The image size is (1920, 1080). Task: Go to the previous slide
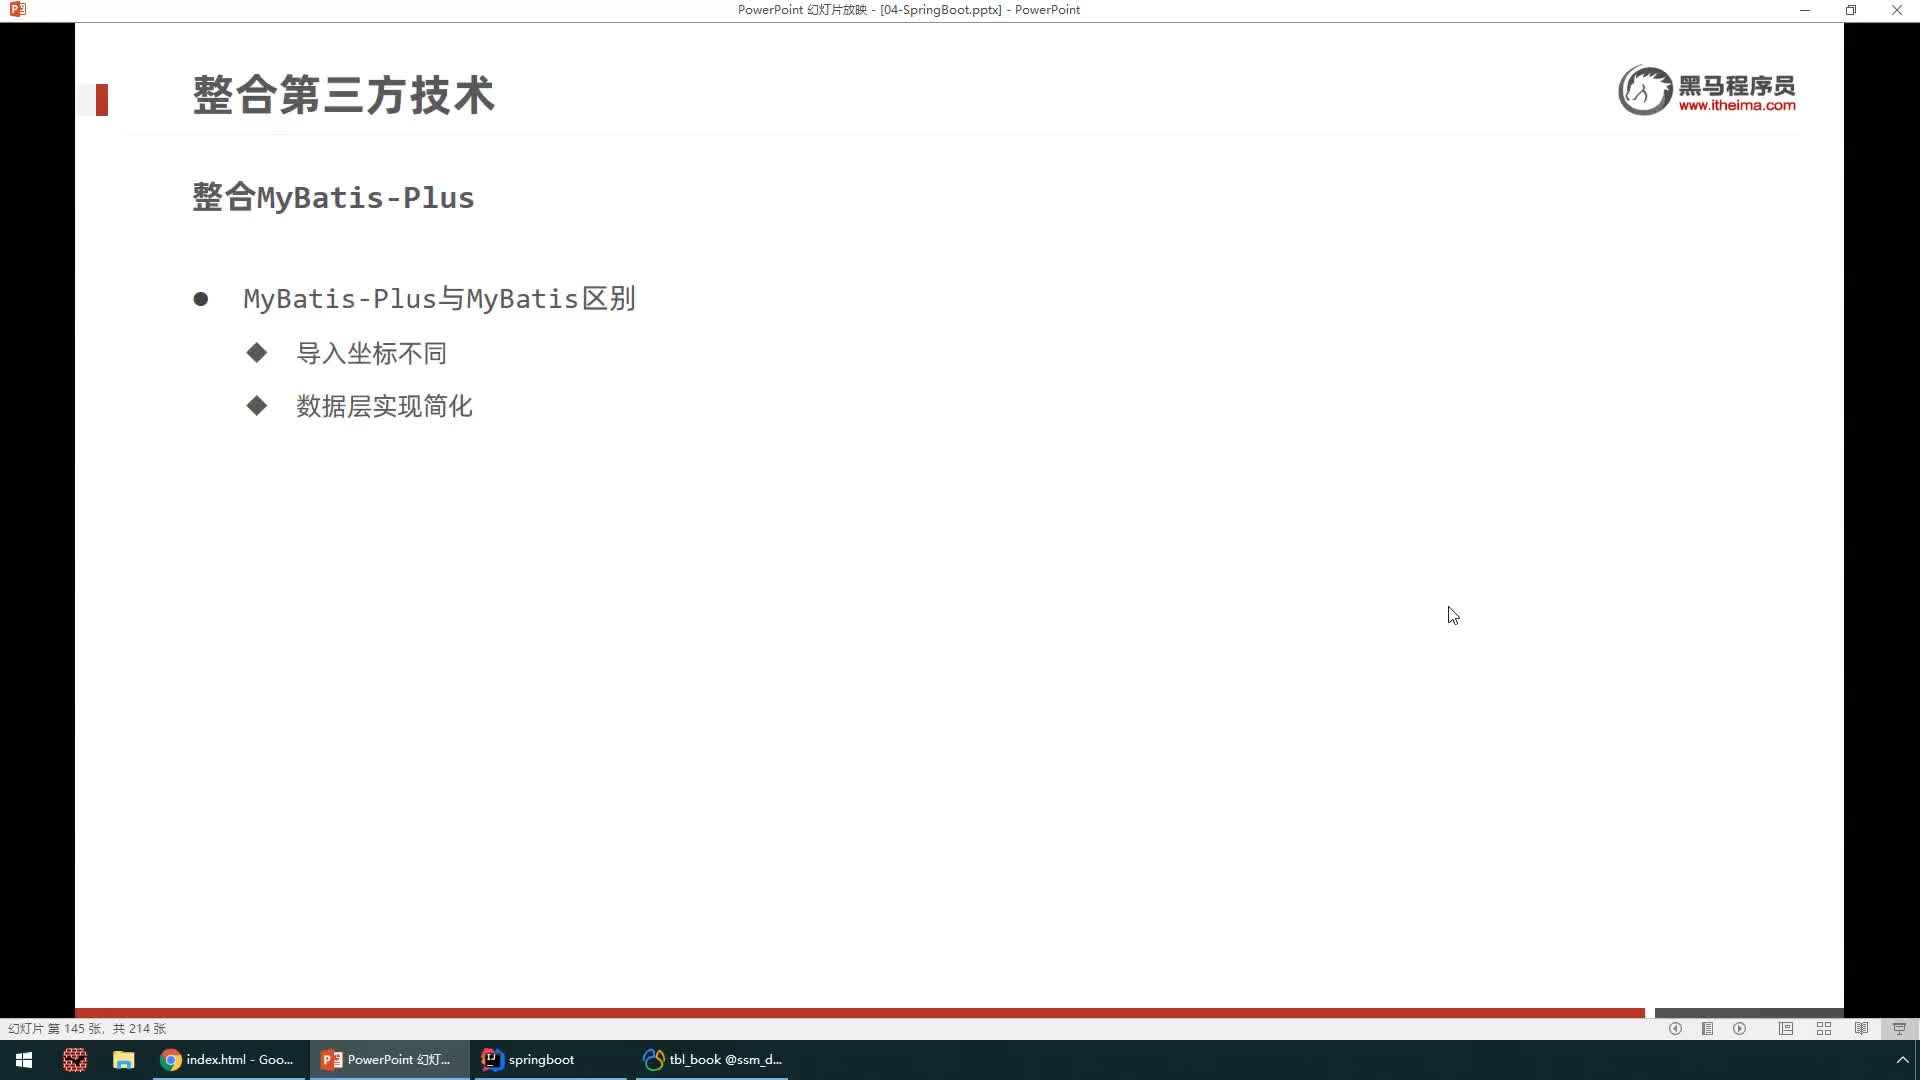click(1675, 1029)
